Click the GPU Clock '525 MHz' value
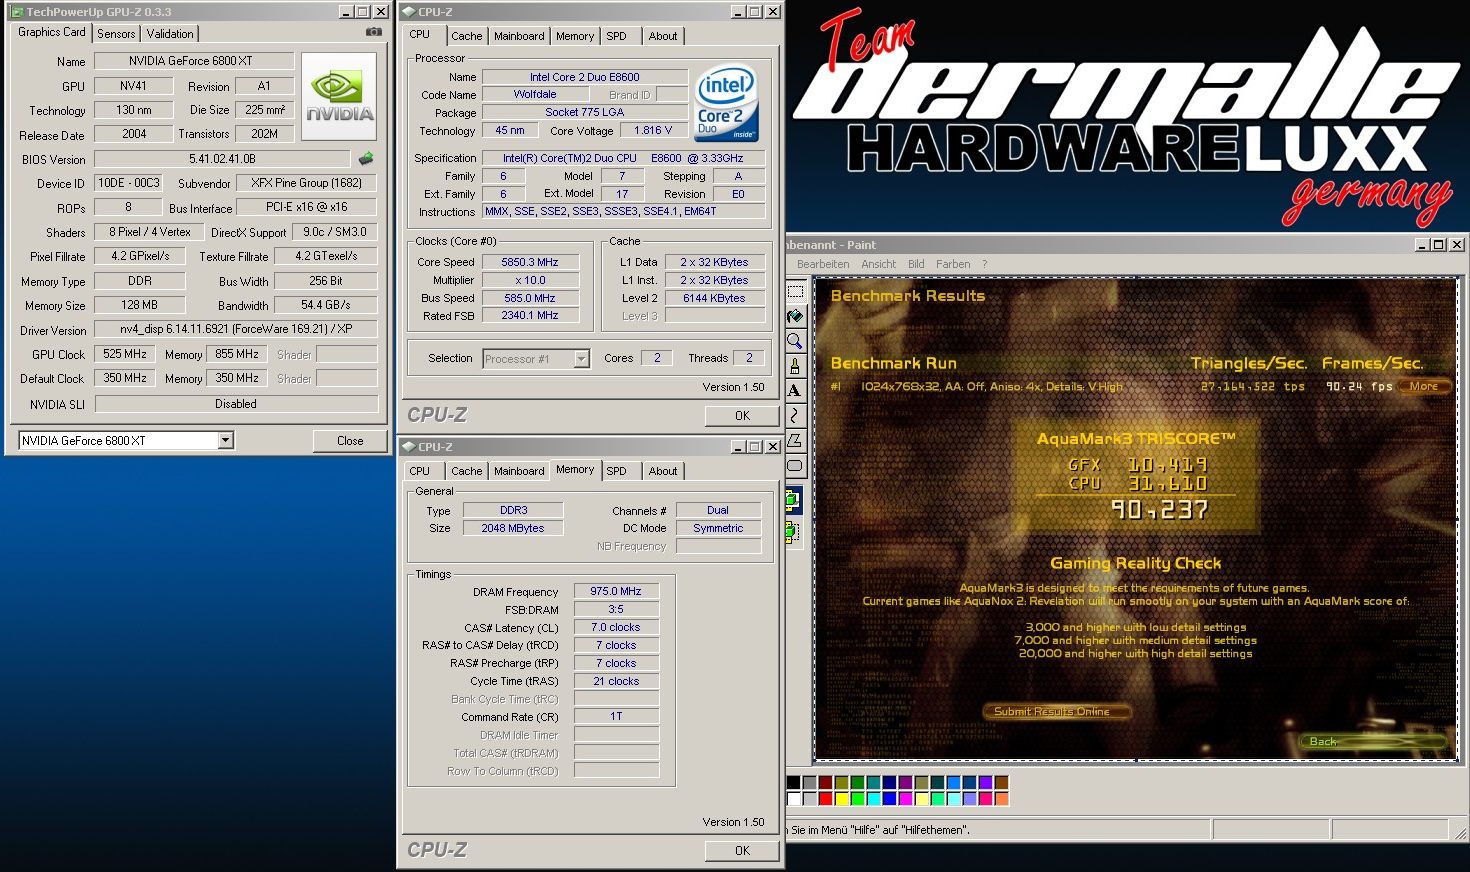This screenshot has height=872, width=1470. (125, 354)
